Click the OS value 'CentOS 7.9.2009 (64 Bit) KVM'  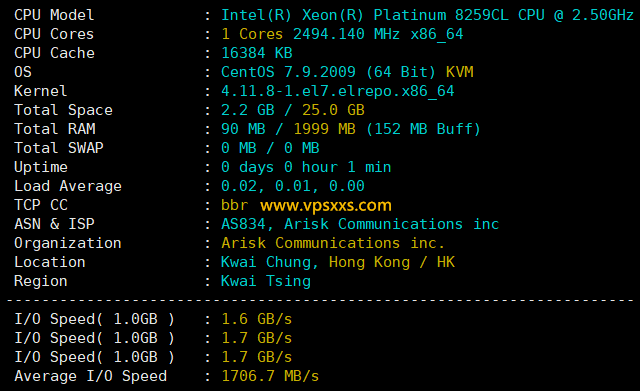pyautogui.click(x=347, y=72)
